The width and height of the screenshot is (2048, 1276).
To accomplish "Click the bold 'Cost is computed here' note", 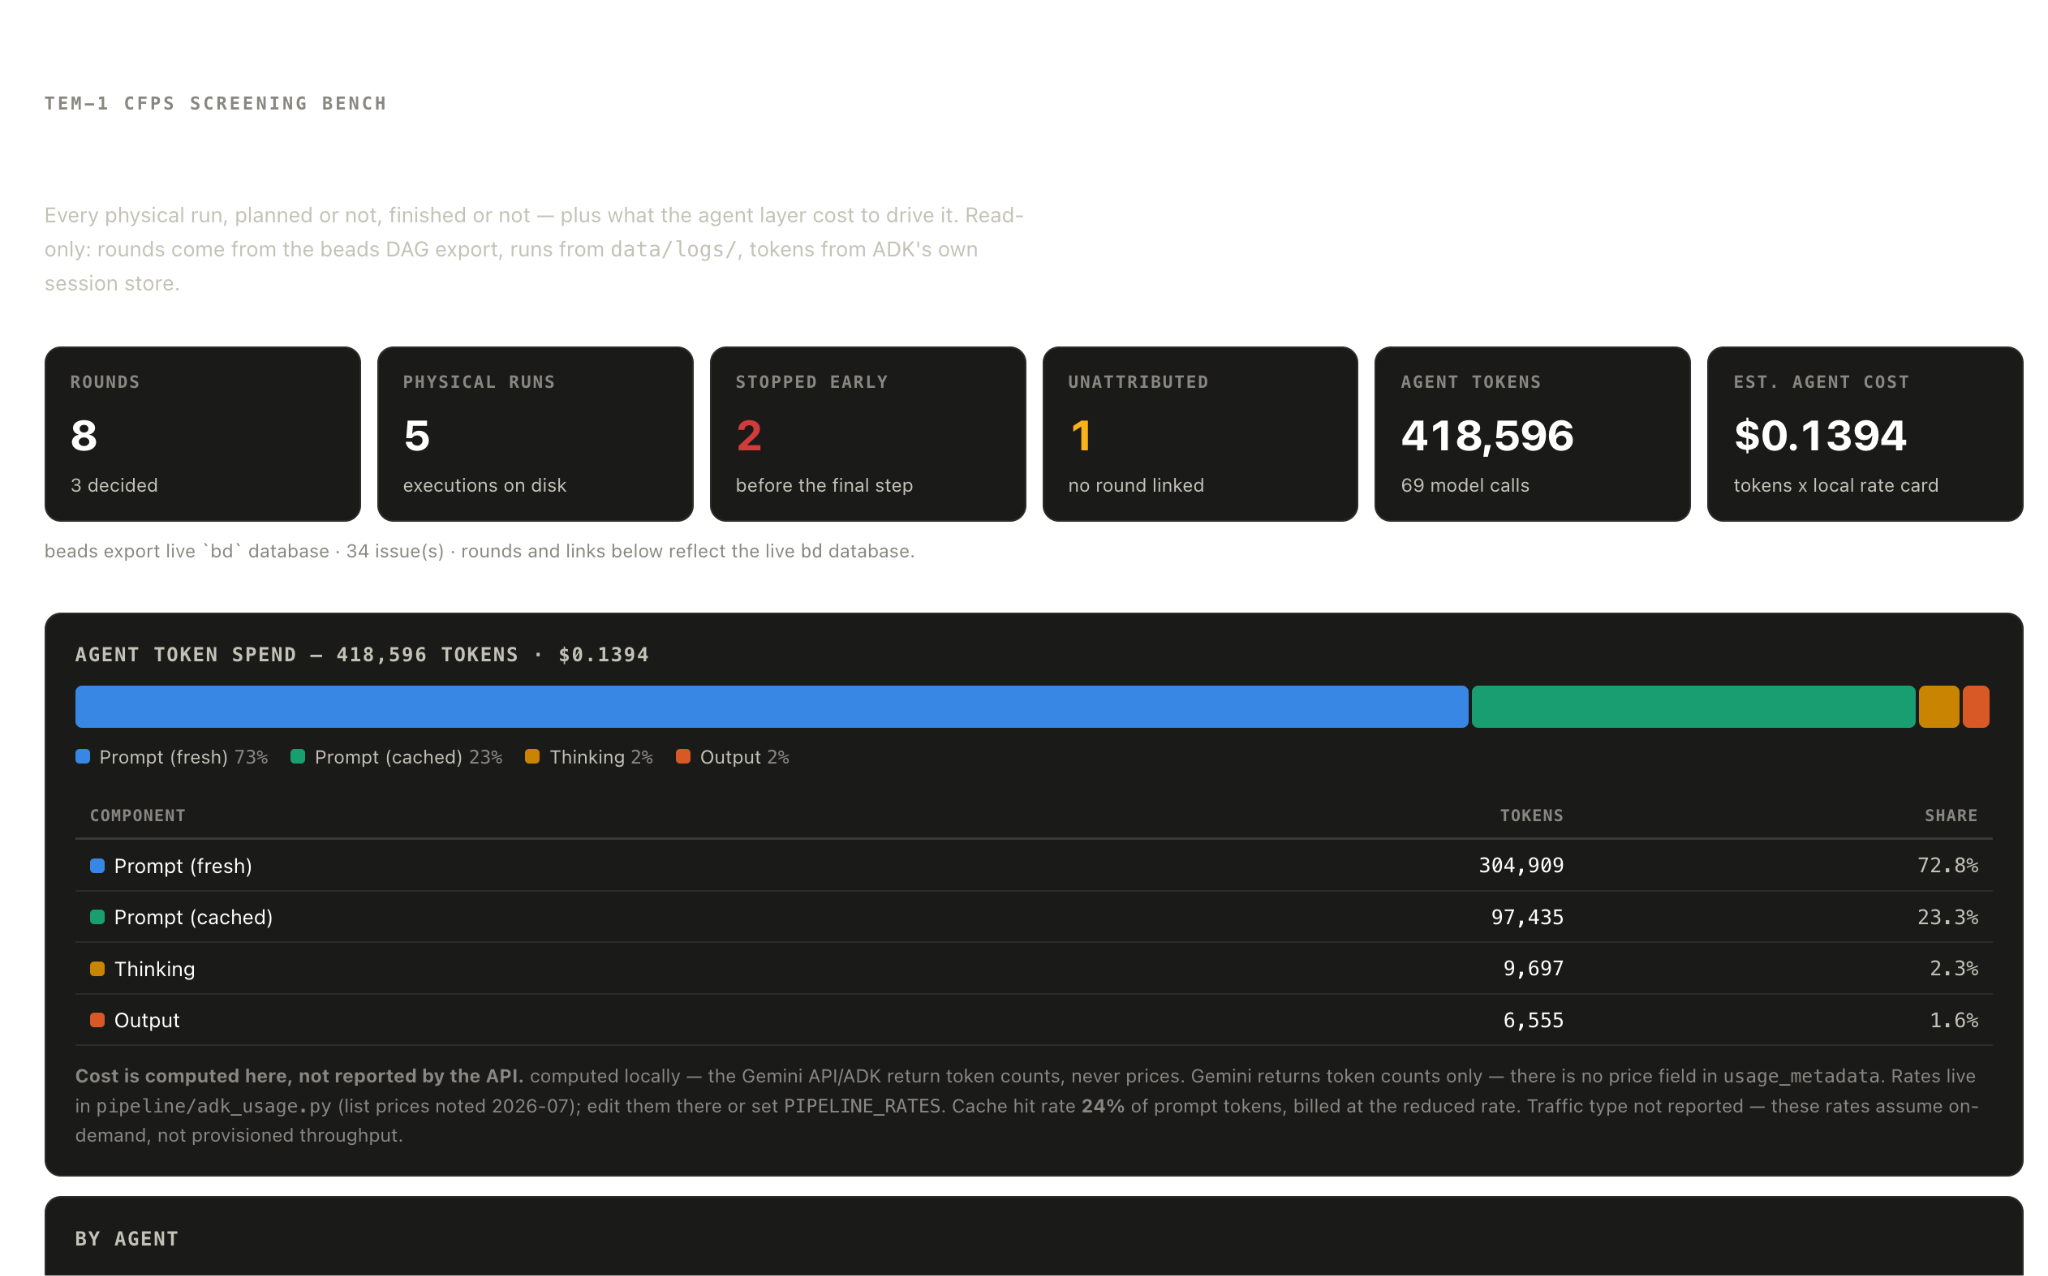I will coord(299,1076).
